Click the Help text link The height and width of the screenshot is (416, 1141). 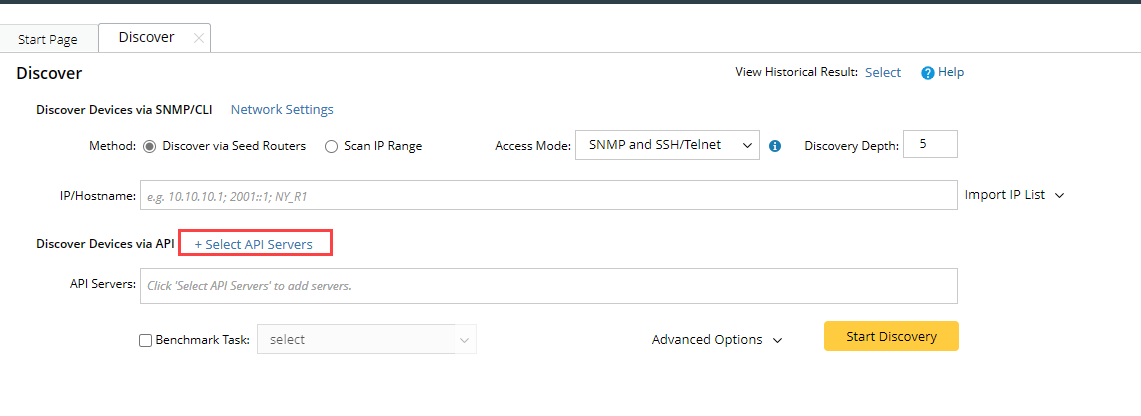tap(951, 73)
